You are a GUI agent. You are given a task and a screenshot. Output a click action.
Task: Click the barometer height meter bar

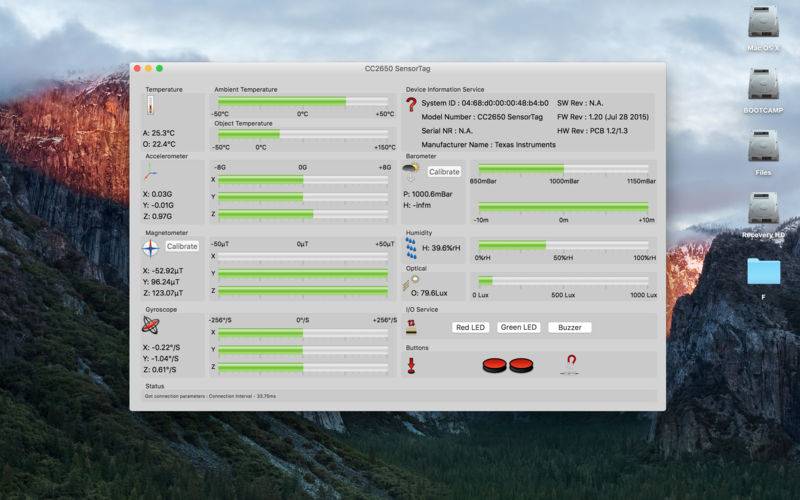point(563,207)
